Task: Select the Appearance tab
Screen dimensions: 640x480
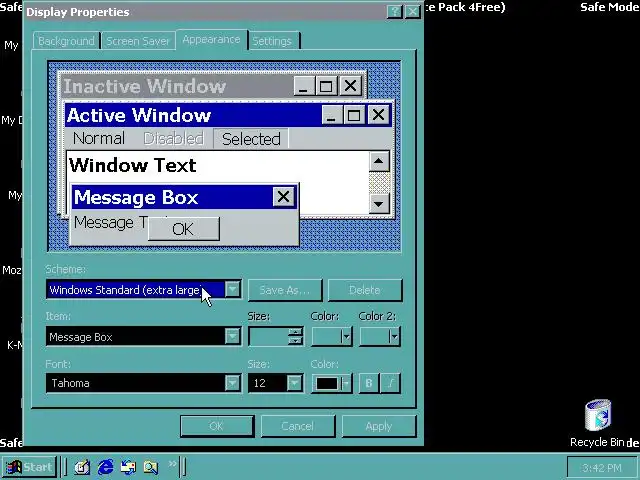Action: point(211,40)
